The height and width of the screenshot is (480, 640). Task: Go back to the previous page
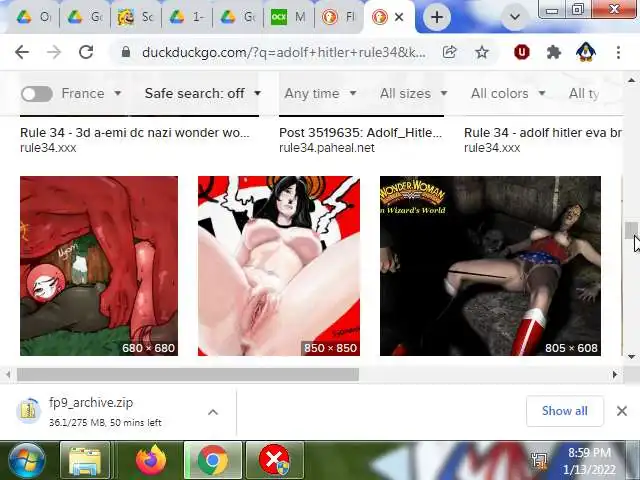tap(22, 52)
